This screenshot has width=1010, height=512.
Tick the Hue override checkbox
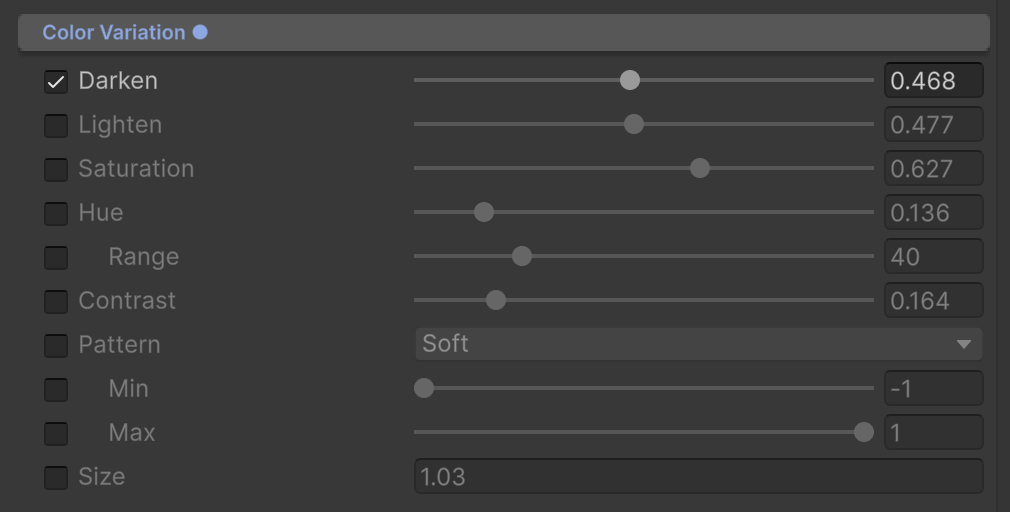[x=56, y=213]
